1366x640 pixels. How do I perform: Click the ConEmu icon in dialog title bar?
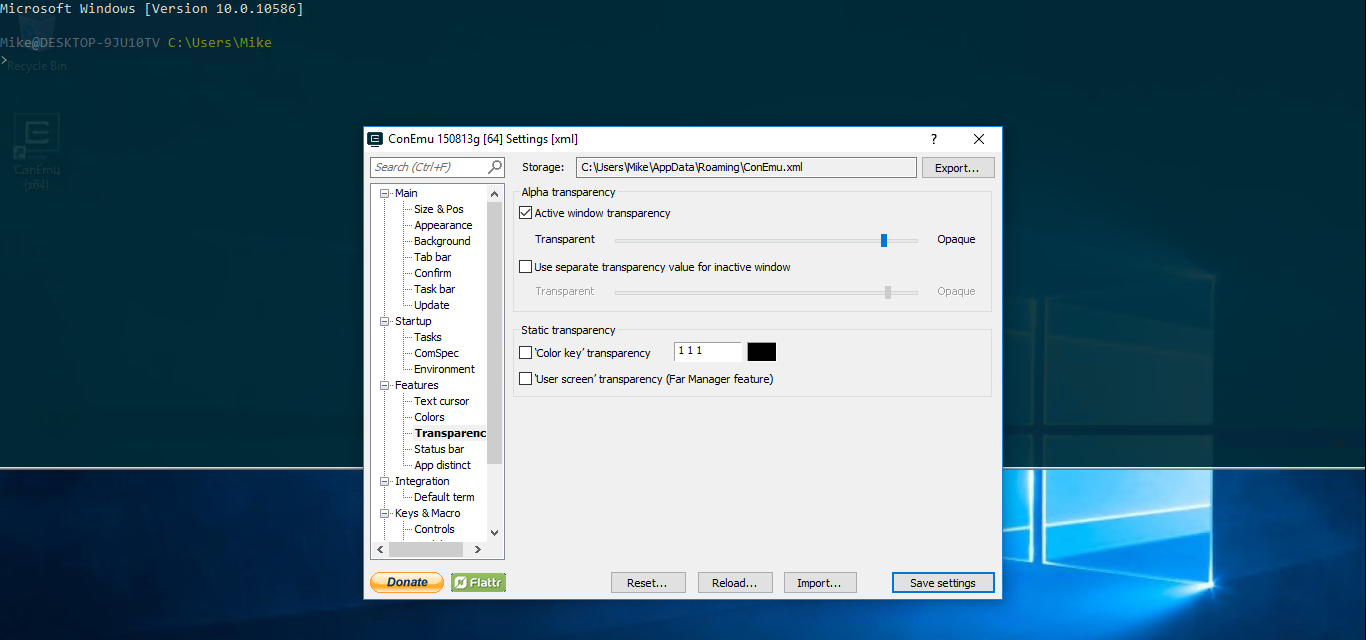[376, 139]
